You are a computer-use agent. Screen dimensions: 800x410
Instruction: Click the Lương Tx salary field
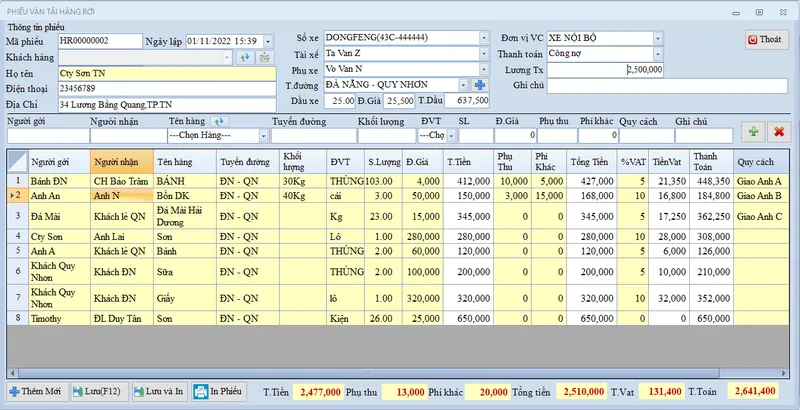[605, 70]
